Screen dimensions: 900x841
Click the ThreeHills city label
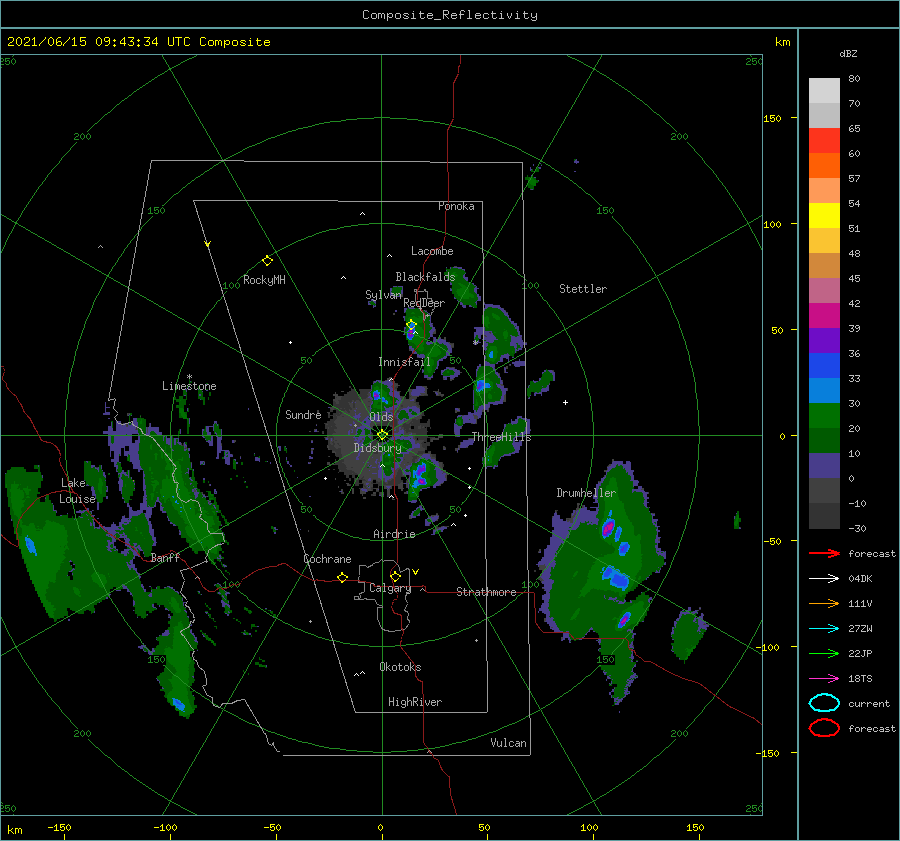(502, 437)
